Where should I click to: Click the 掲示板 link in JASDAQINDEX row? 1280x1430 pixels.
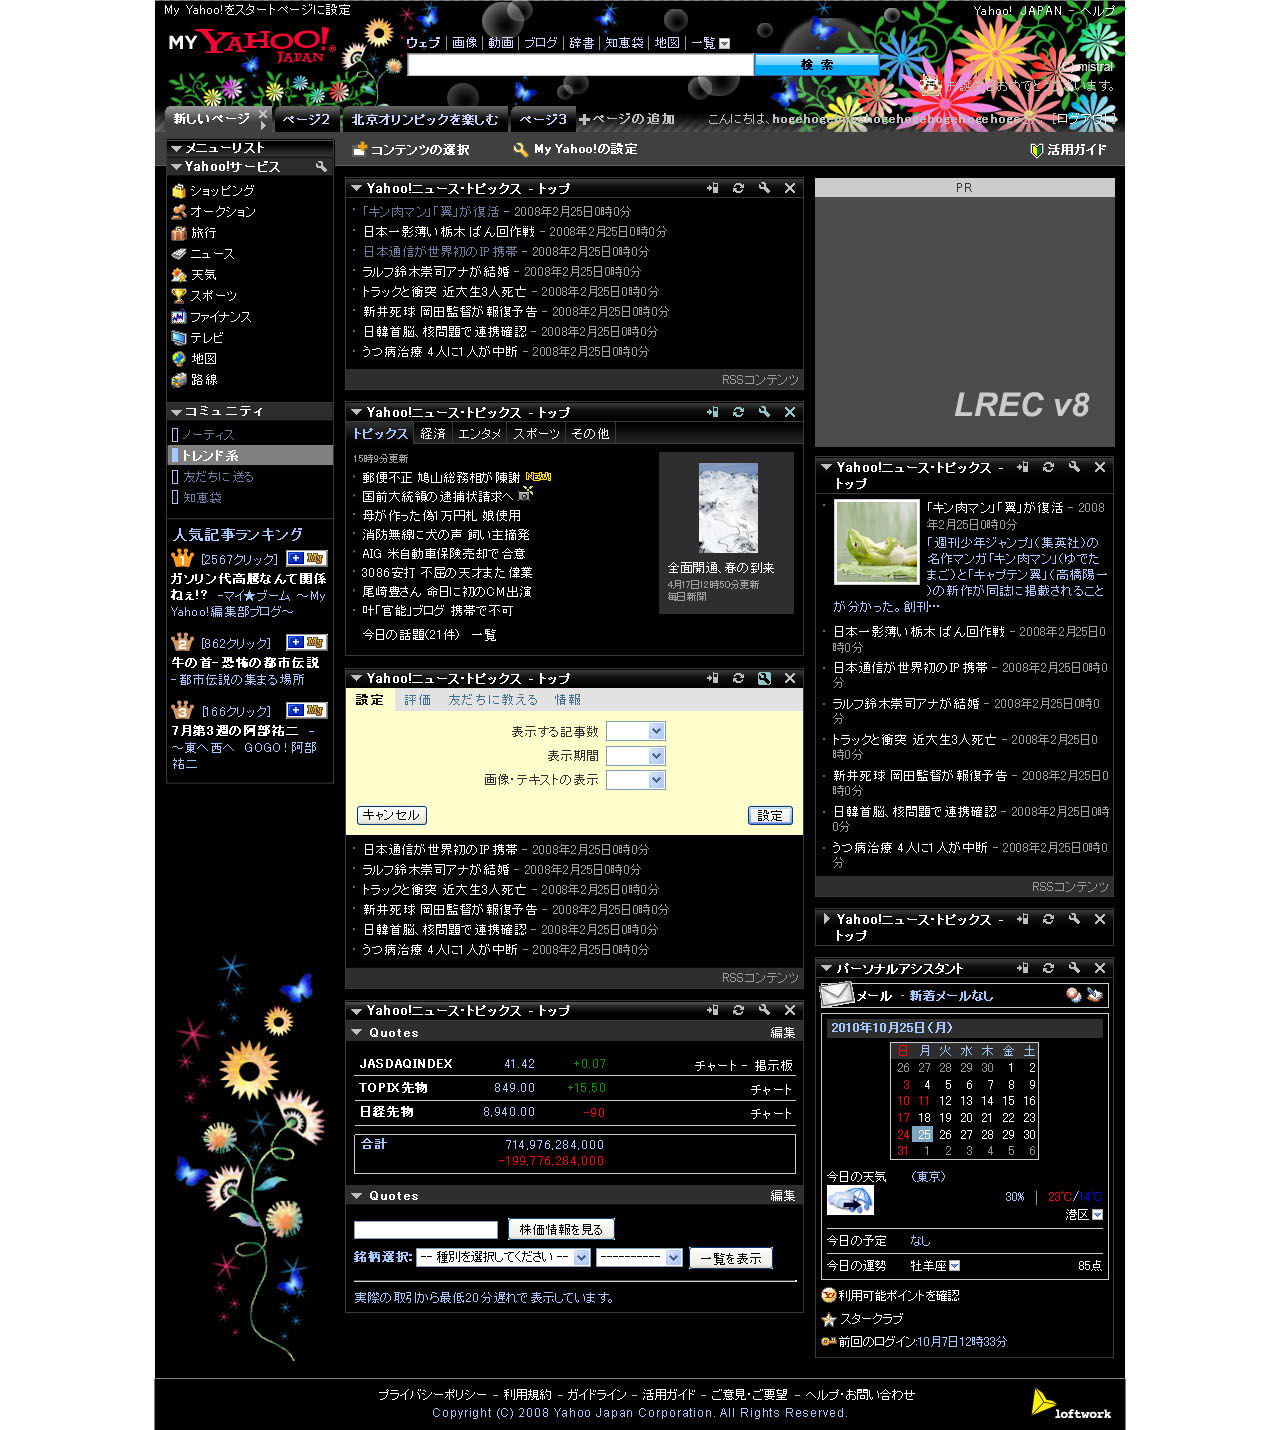pos(774,1066)
